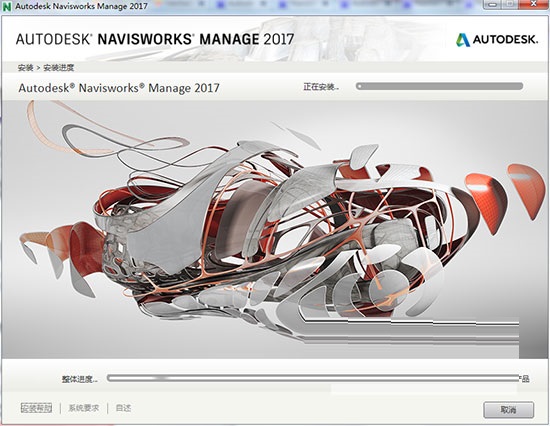Click the 安装 > 安装进度 breadcrumb text
The width and height of the screenshot is (550, 426).
(46, 68)
